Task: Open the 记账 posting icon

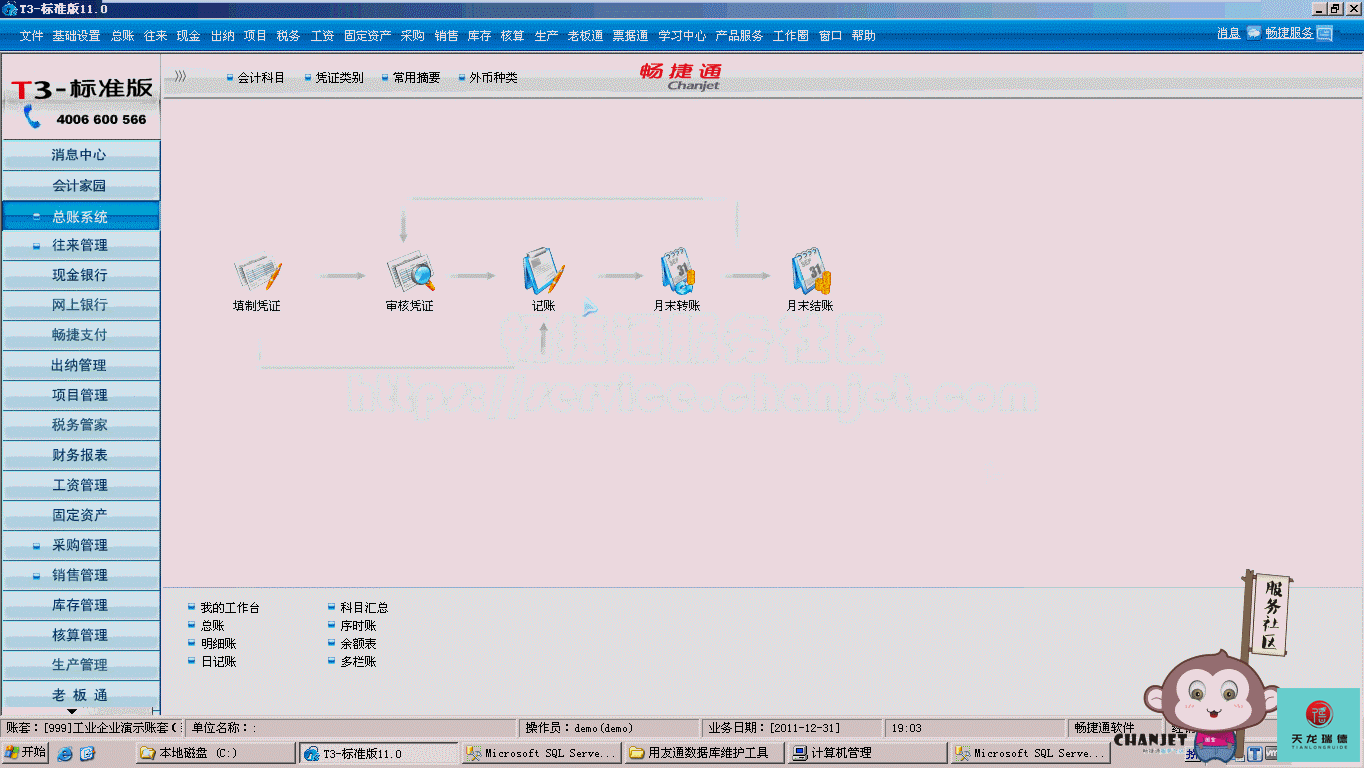Action: 543,272
